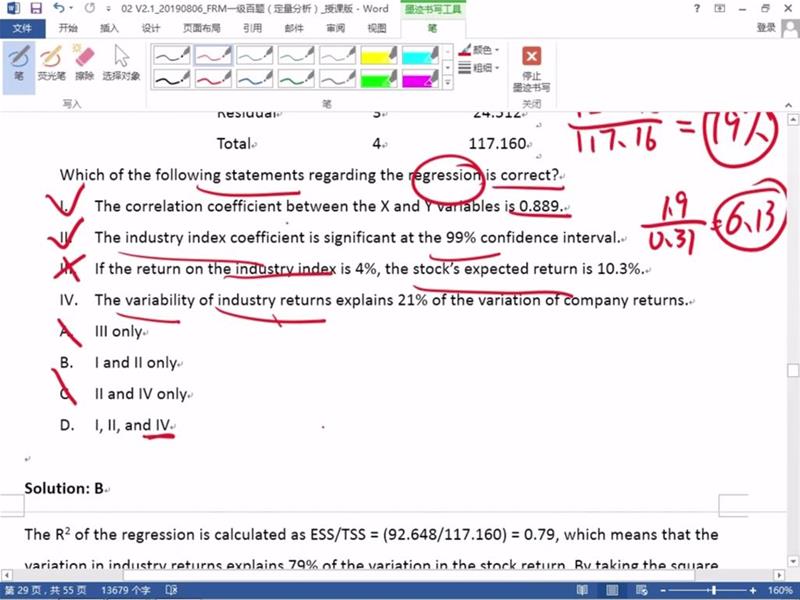
Task: Click the 160% zoom level
Action: (x=780, y=590)
